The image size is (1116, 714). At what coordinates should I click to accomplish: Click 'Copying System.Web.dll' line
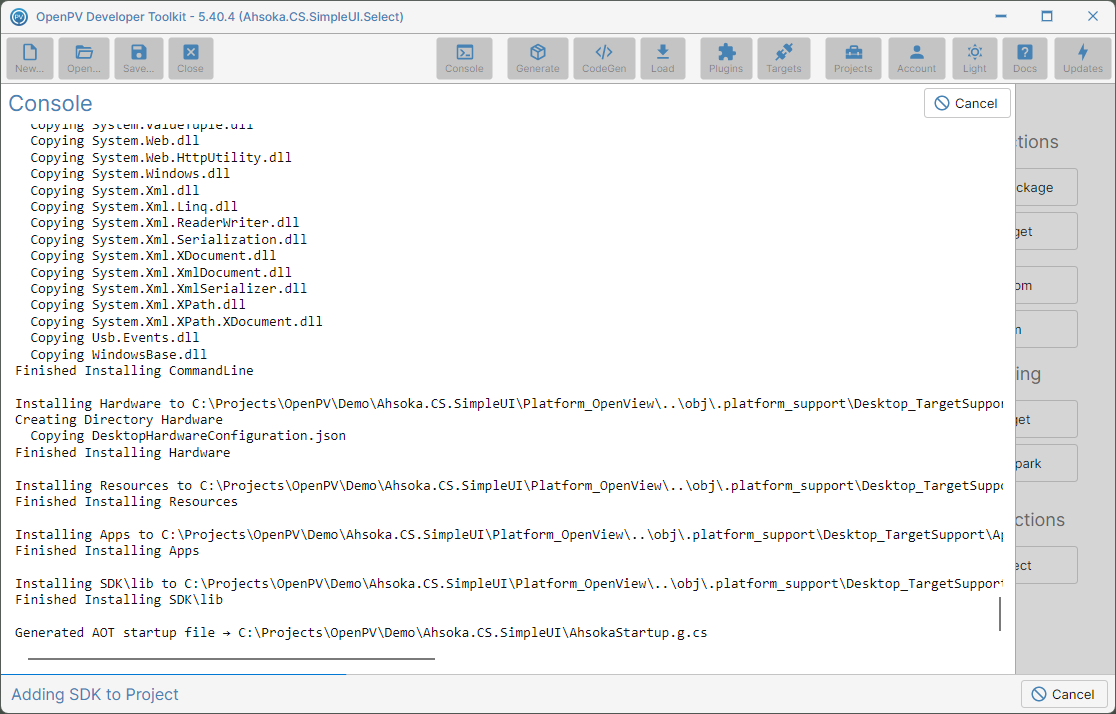115,141
